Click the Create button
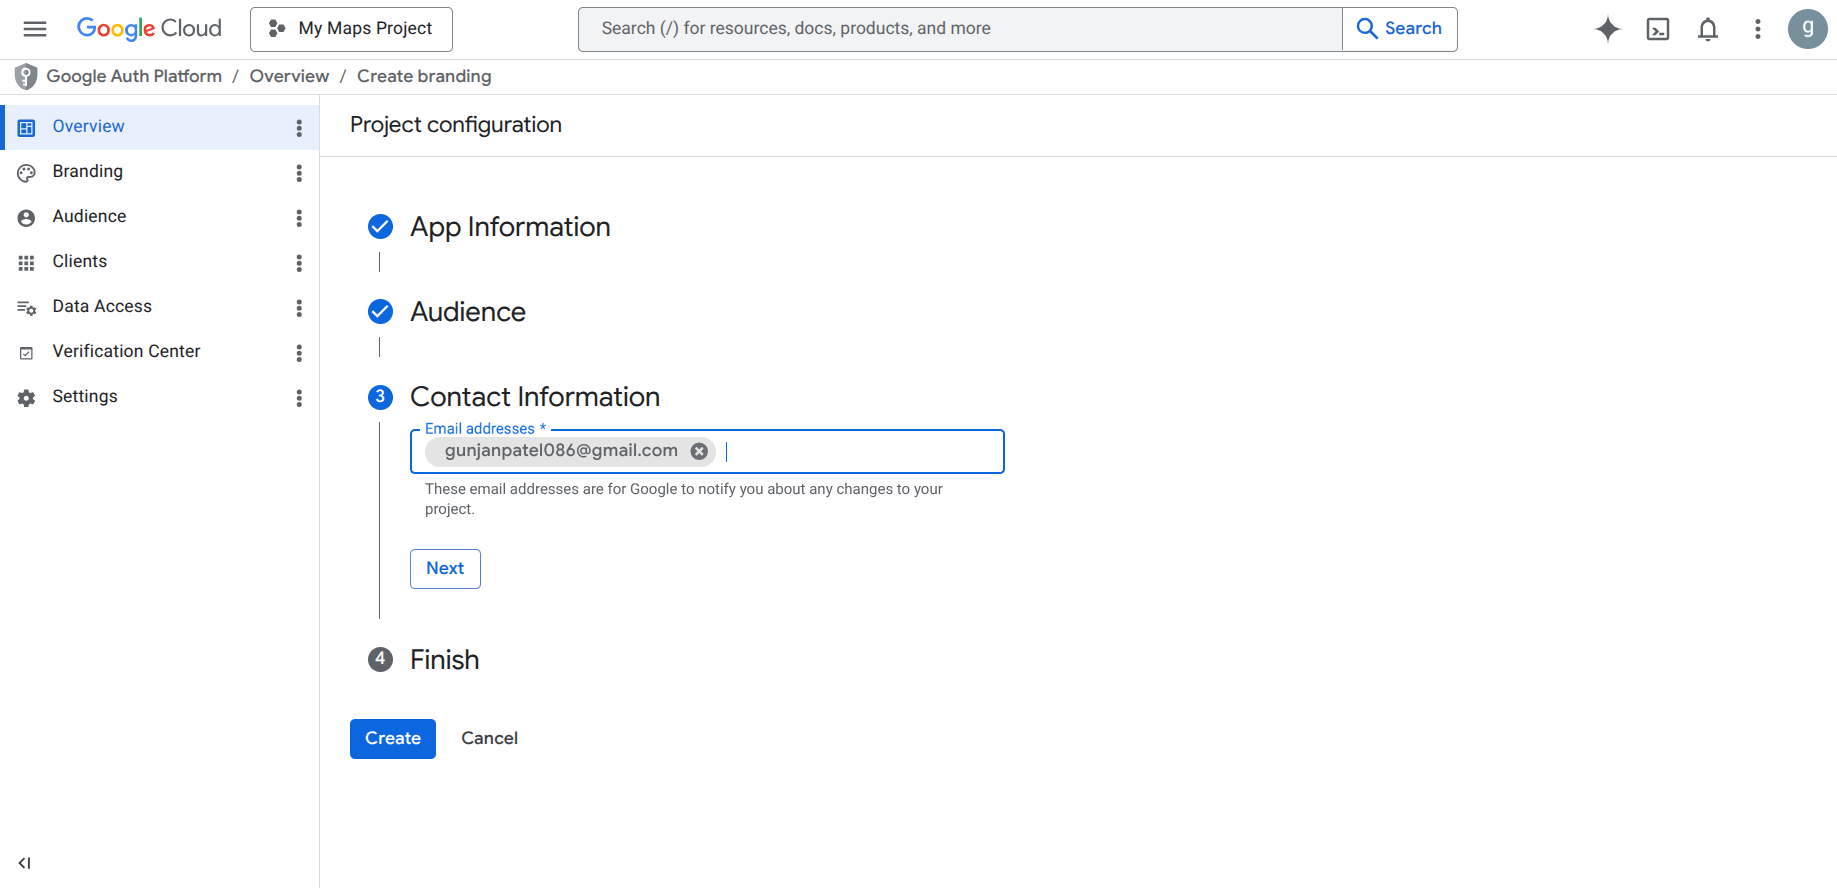This screenshot has height=888, width=1837. pos(393,739)
